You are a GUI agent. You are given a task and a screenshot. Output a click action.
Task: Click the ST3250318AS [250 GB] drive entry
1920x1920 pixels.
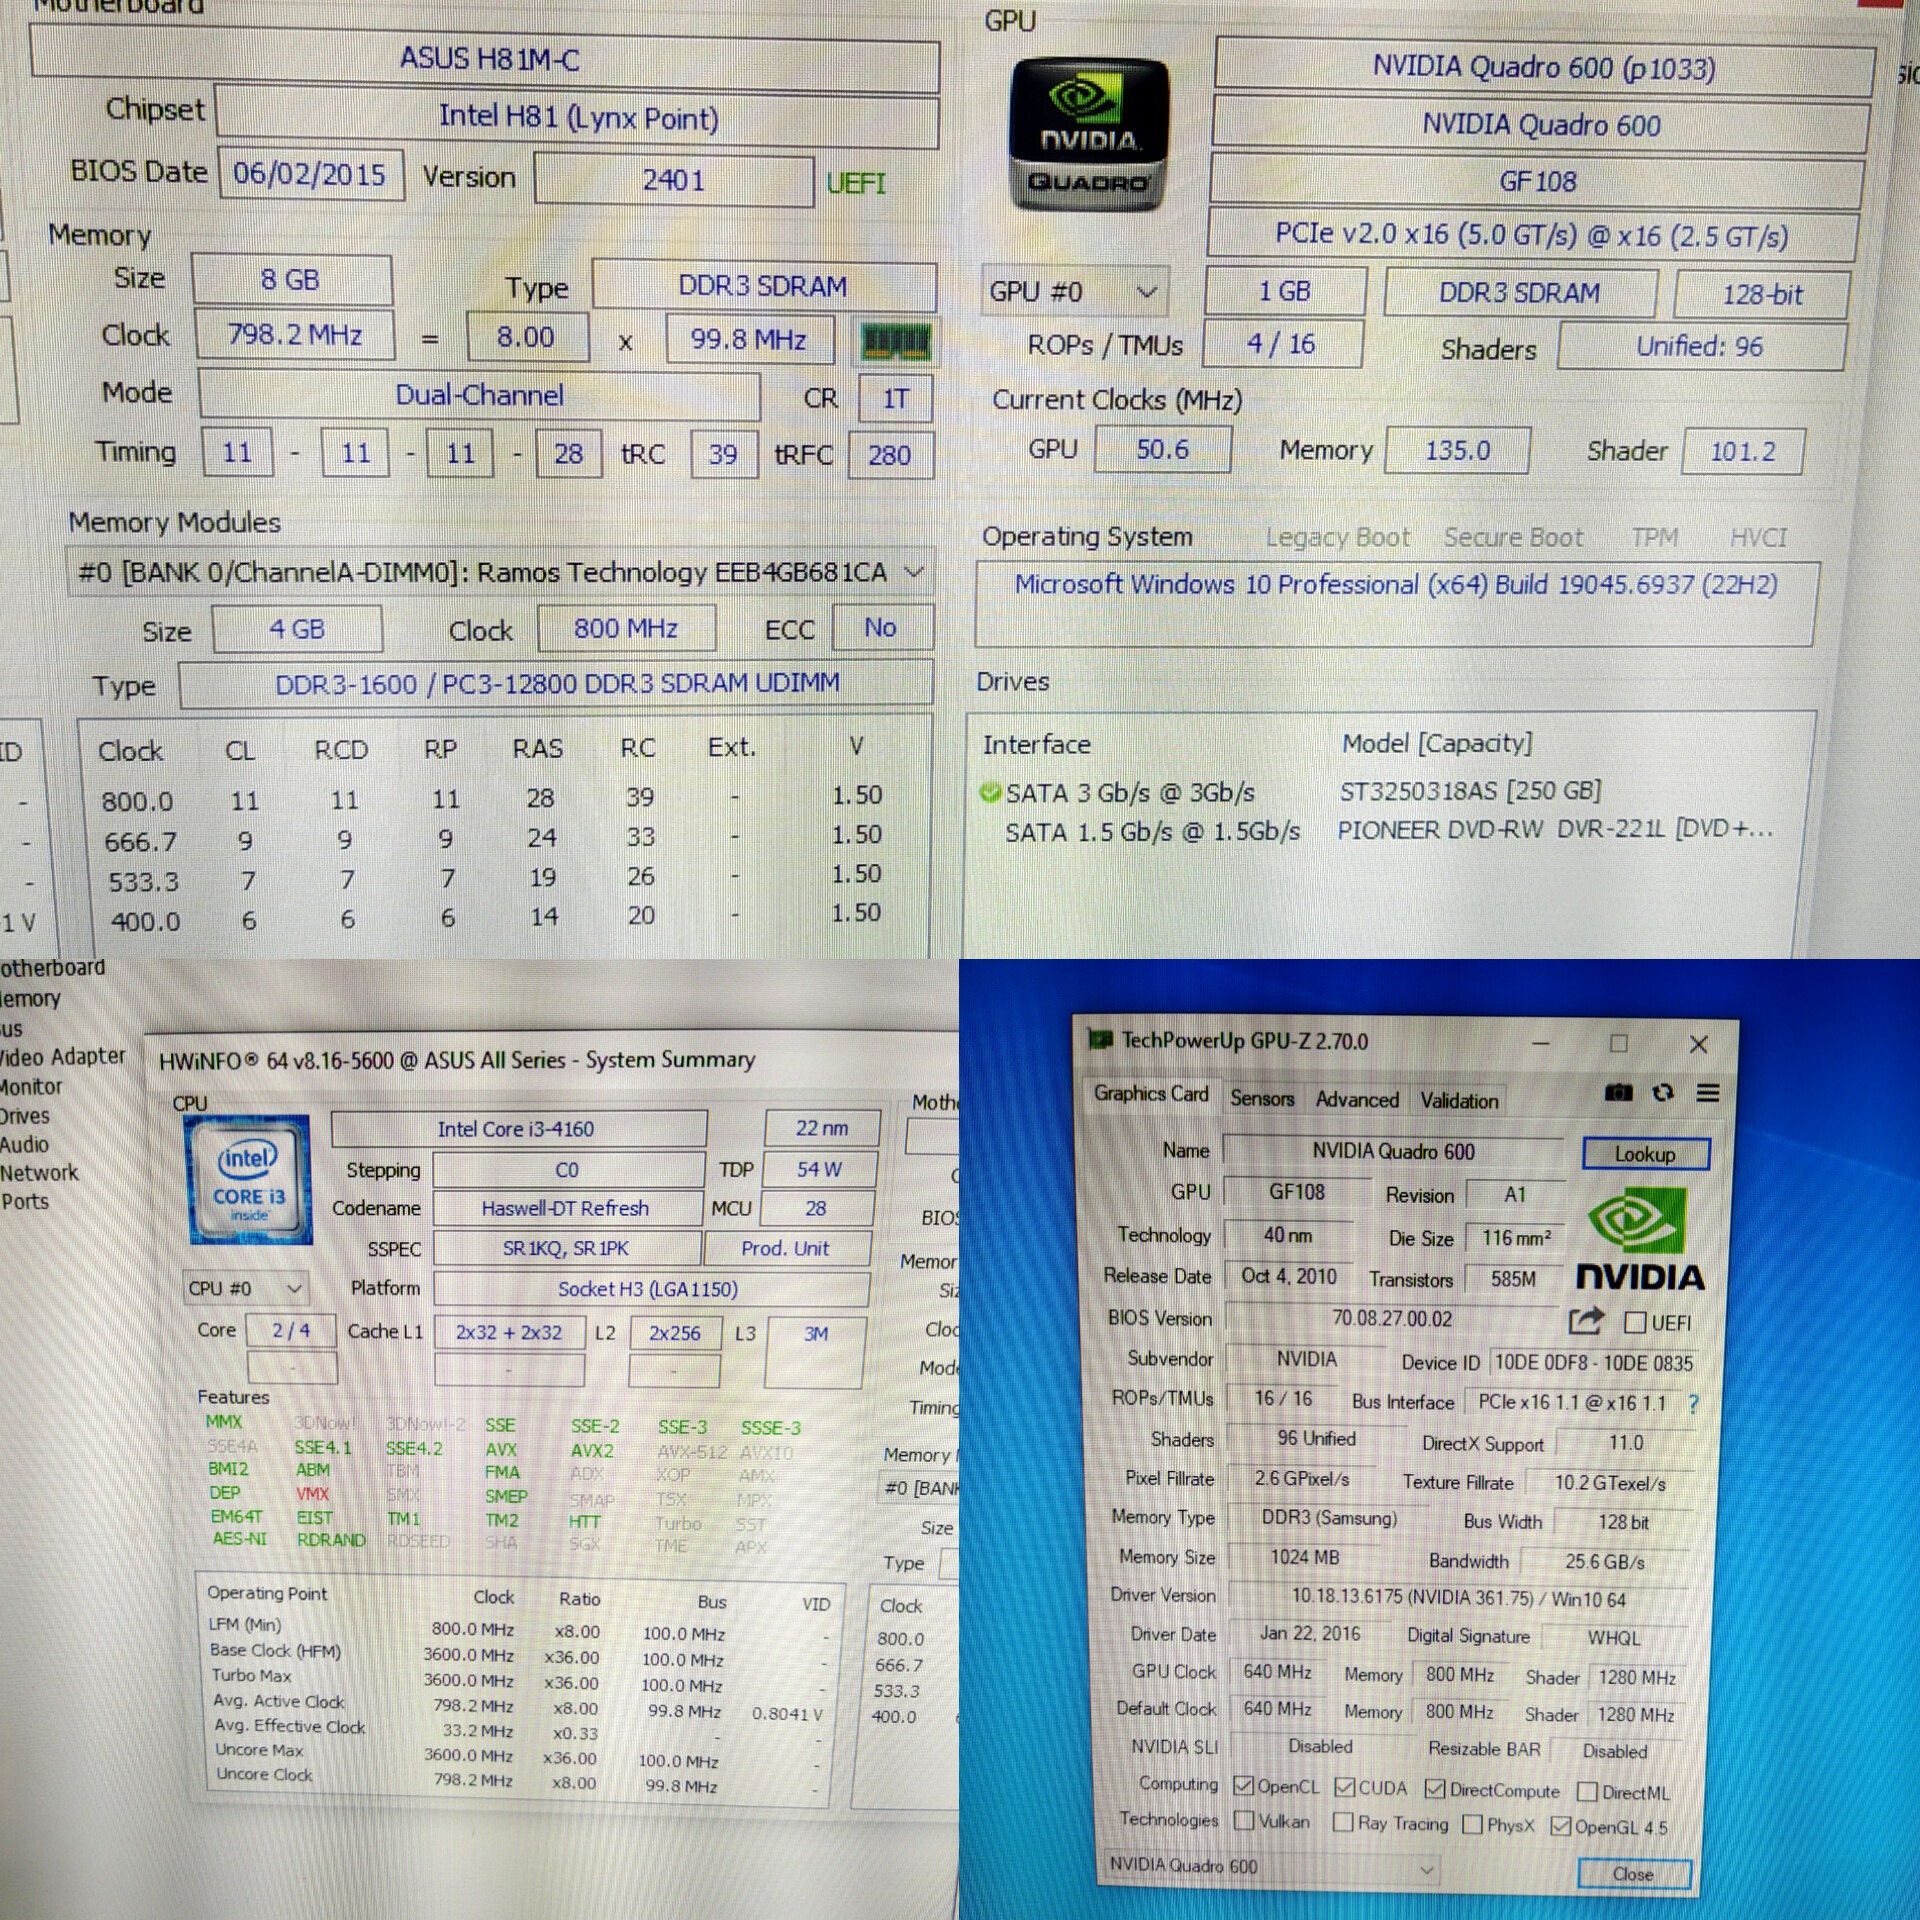[x=1470, y=792]
